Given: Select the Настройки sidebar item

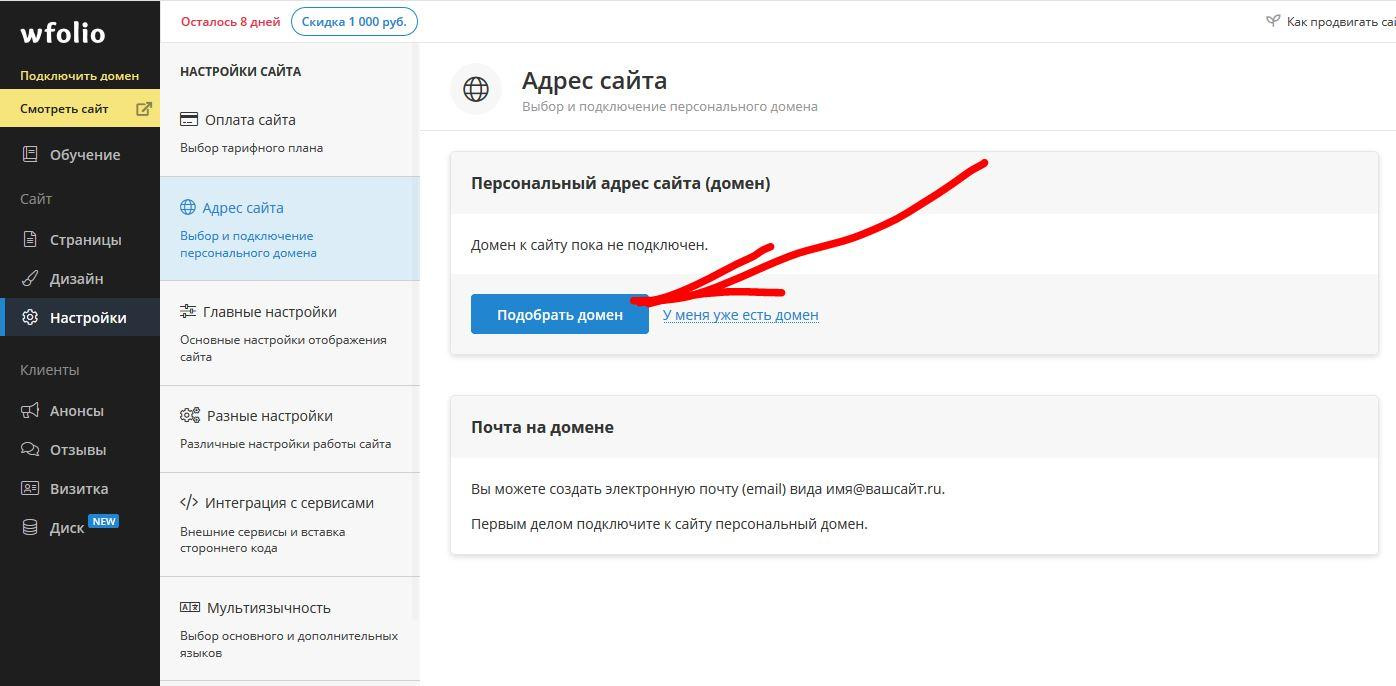Looking at the screenshot, I should pyautogui.click(x=87, y=318).
